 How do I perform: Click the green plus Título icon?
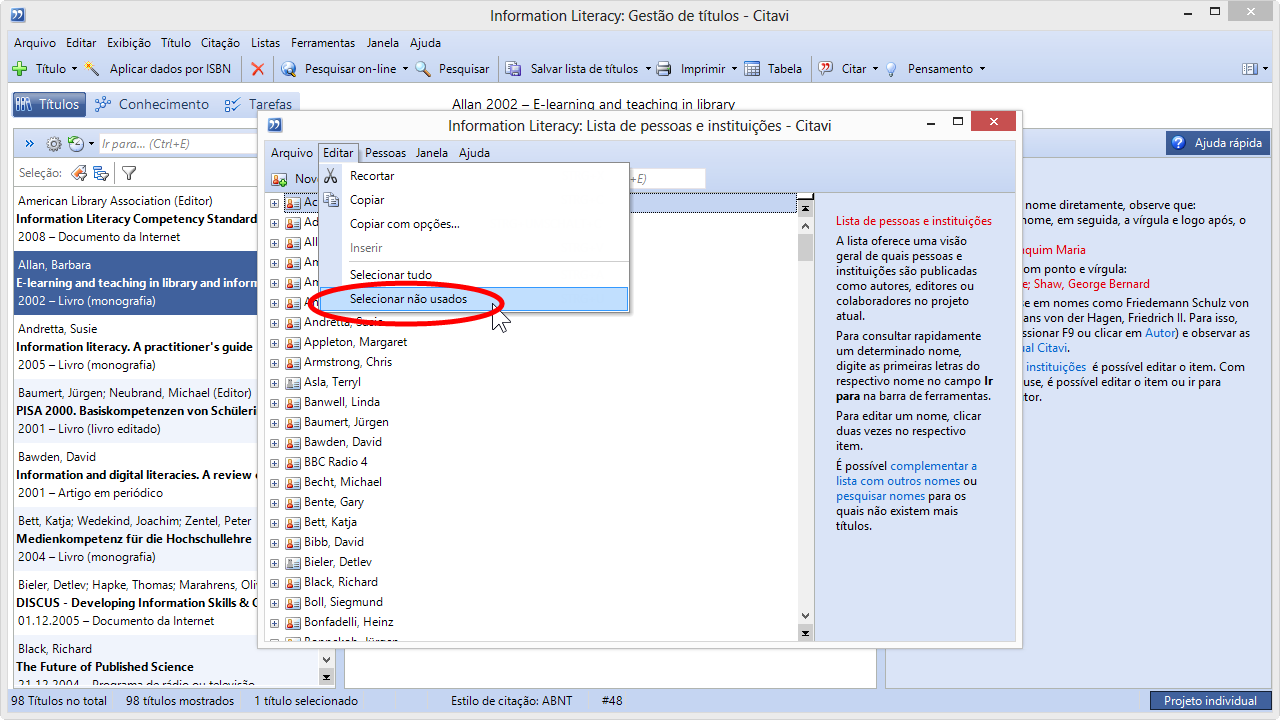[19, 69]
